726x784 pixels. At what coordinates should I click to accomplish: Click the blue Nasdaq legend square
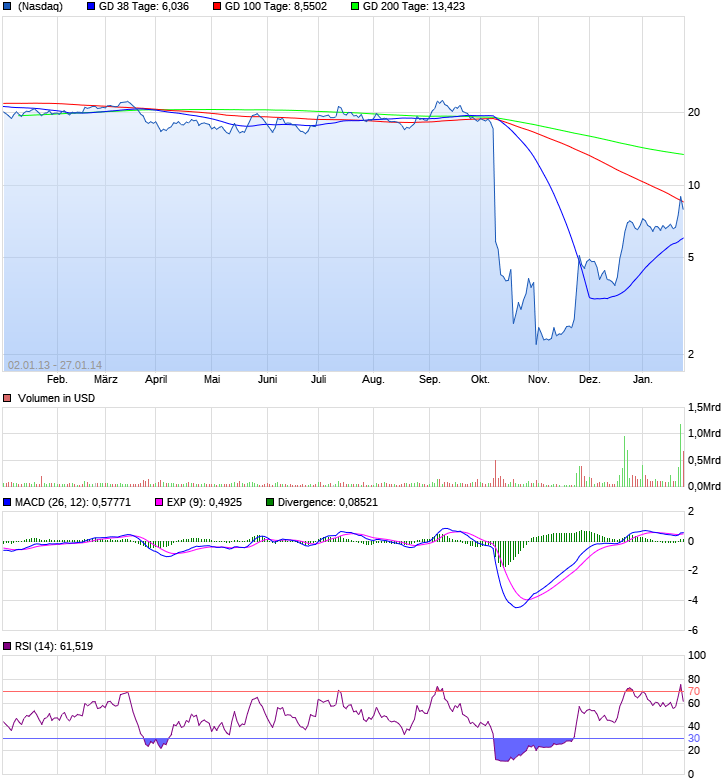(x=7, y=6)
